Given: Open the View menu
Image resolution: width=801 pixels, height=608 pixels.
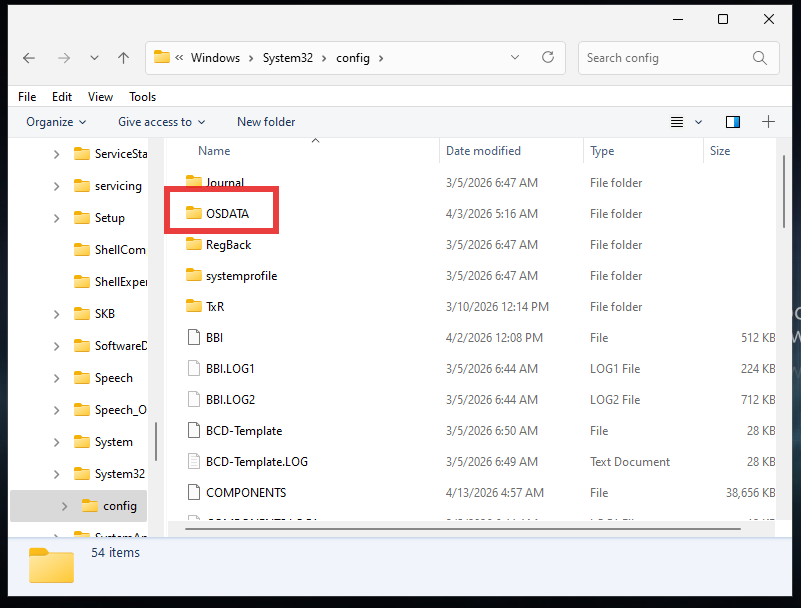Looking at the screenshot, I should click(100, 97).
